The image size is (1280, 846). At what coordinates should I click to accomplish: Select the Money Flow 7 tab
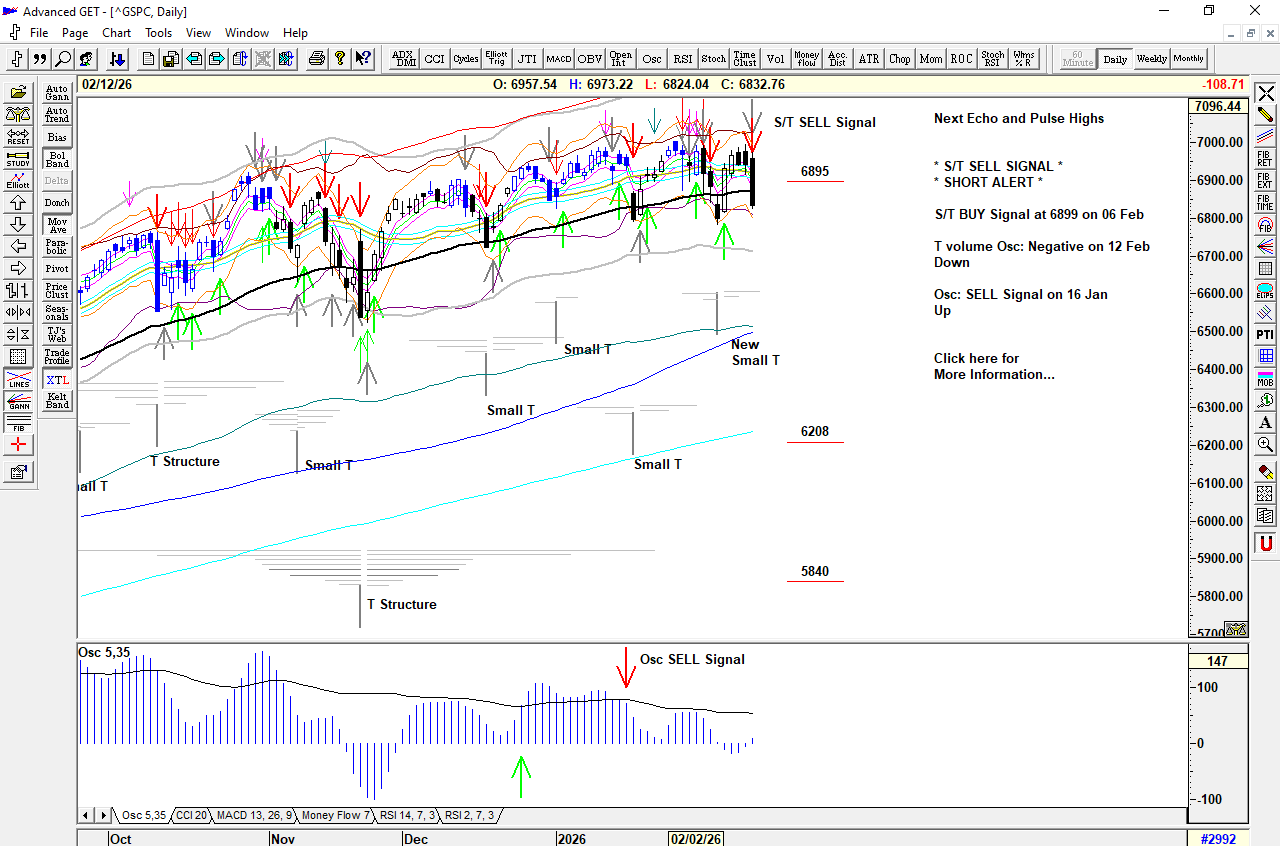click(x=335, y=816)
